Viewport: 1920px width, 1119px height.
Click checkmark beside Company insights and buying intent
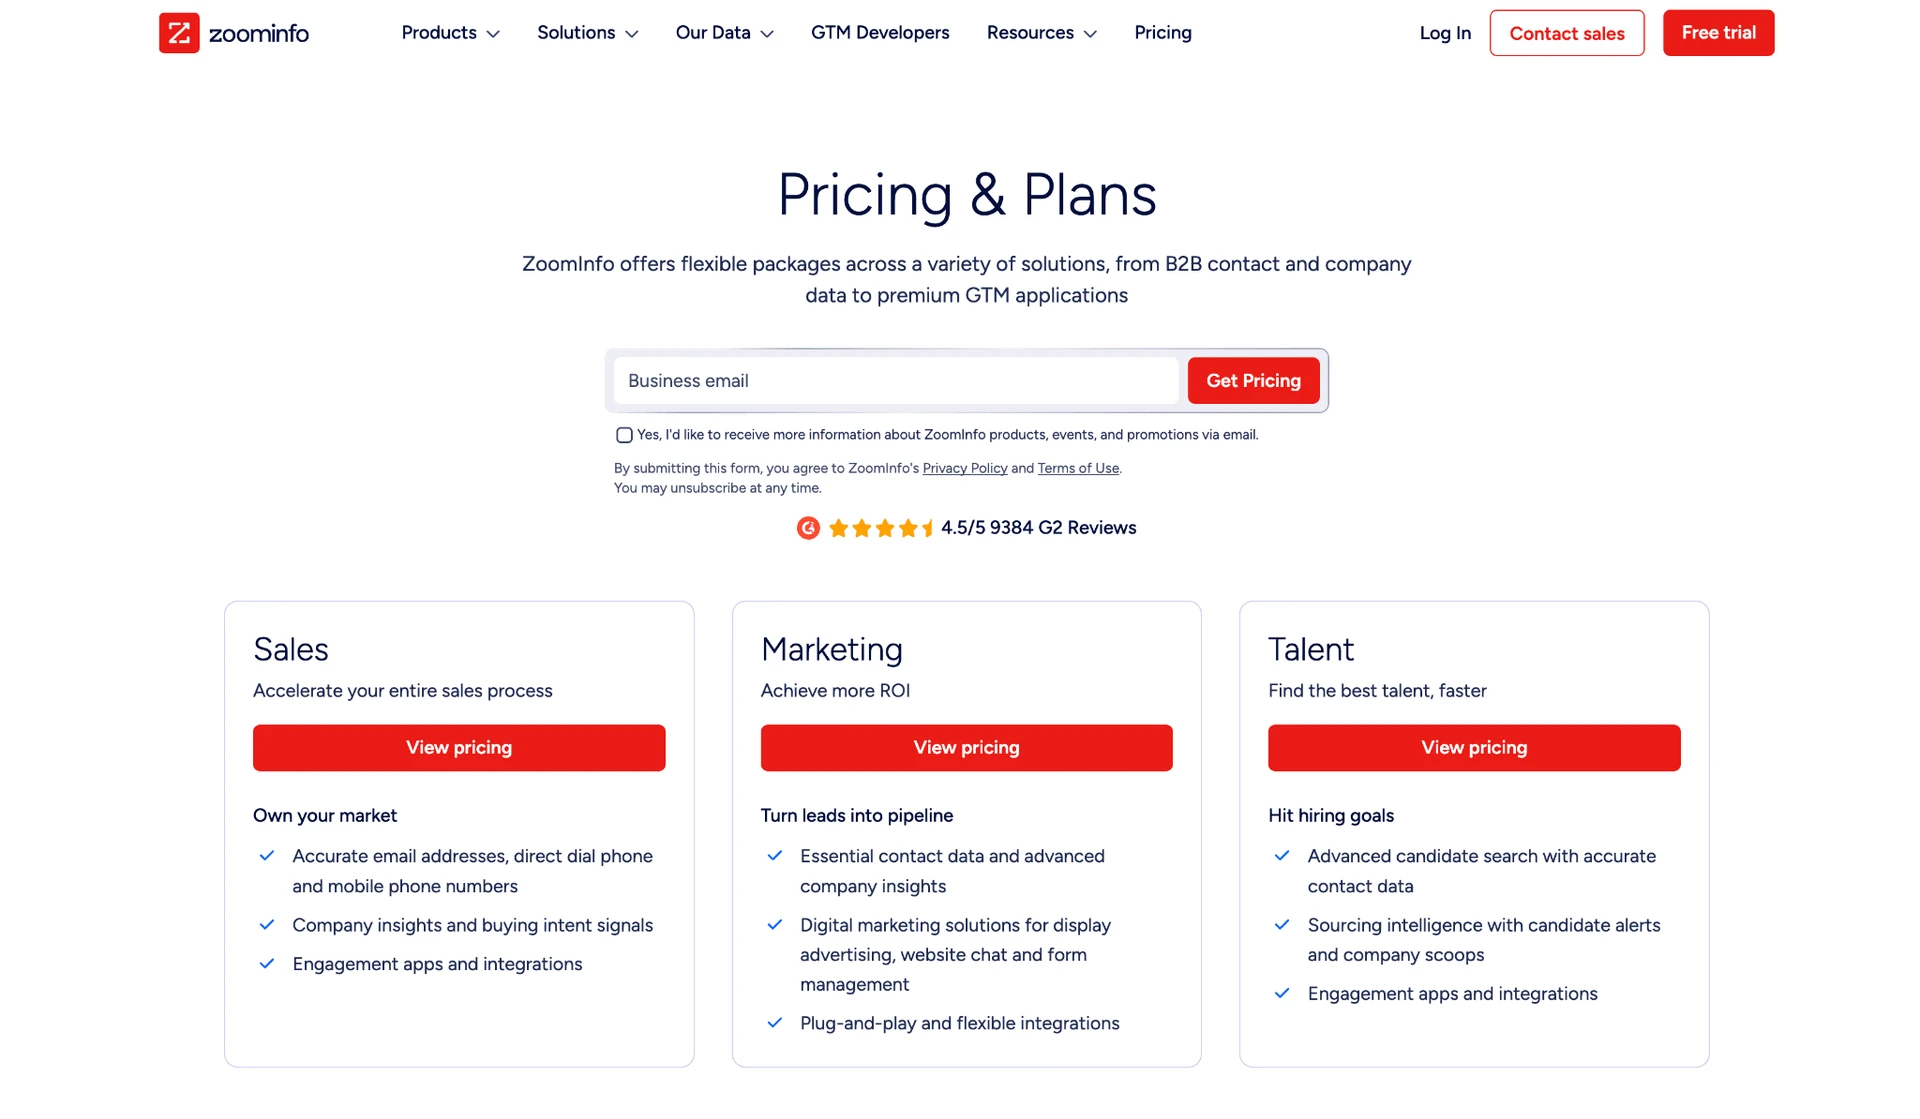coord(267,925)
